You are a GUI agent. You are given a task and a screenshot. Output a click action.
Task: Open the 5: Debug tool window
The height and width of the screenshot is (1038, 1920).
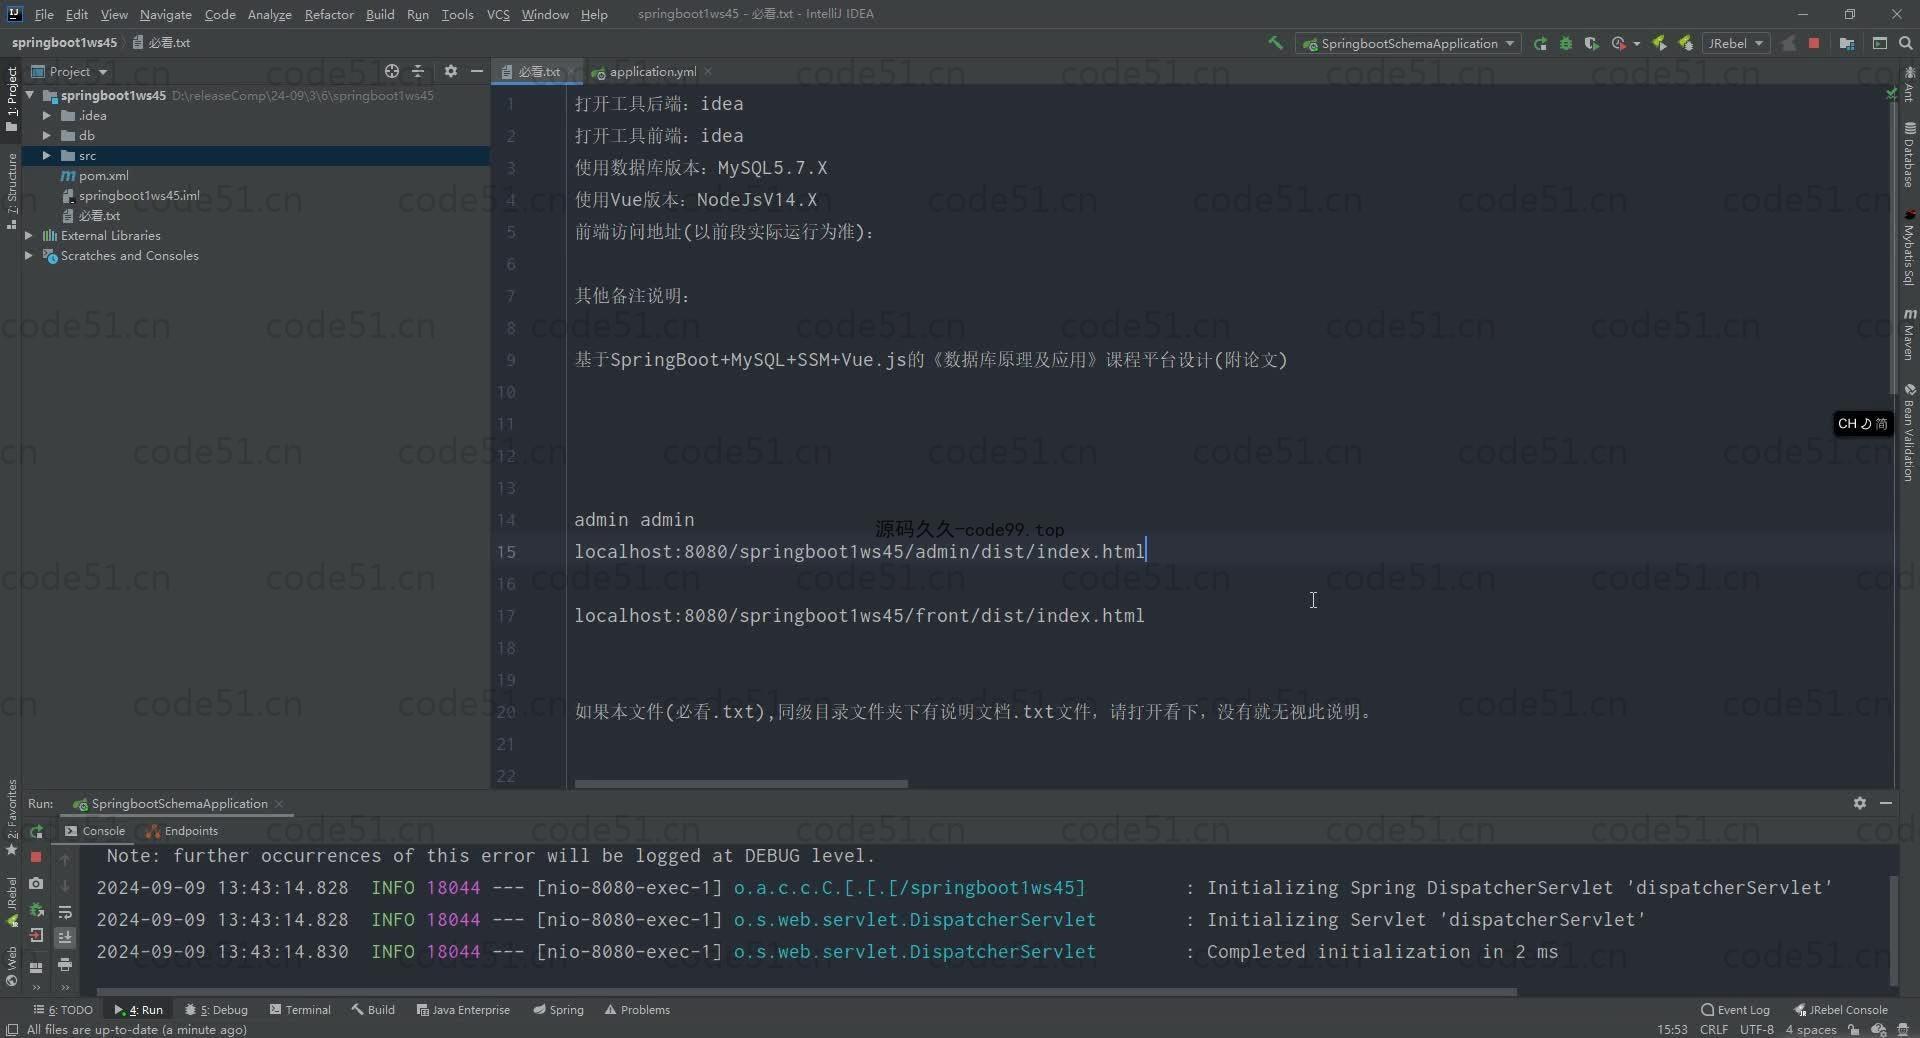tap(216, 1010)
